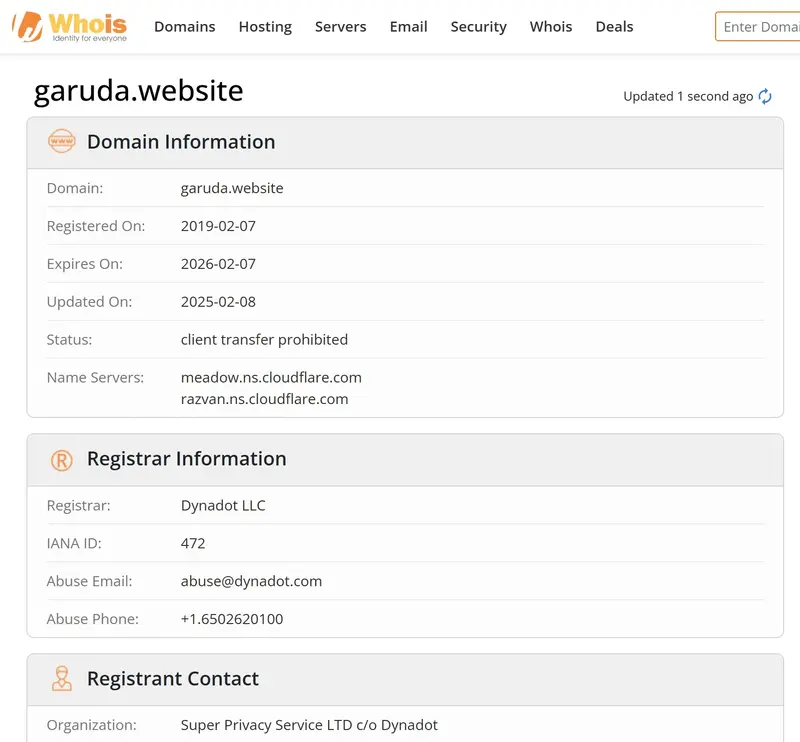Click the Registrant Contact section header
Screen dimensions: 800x742
point(405,680)
